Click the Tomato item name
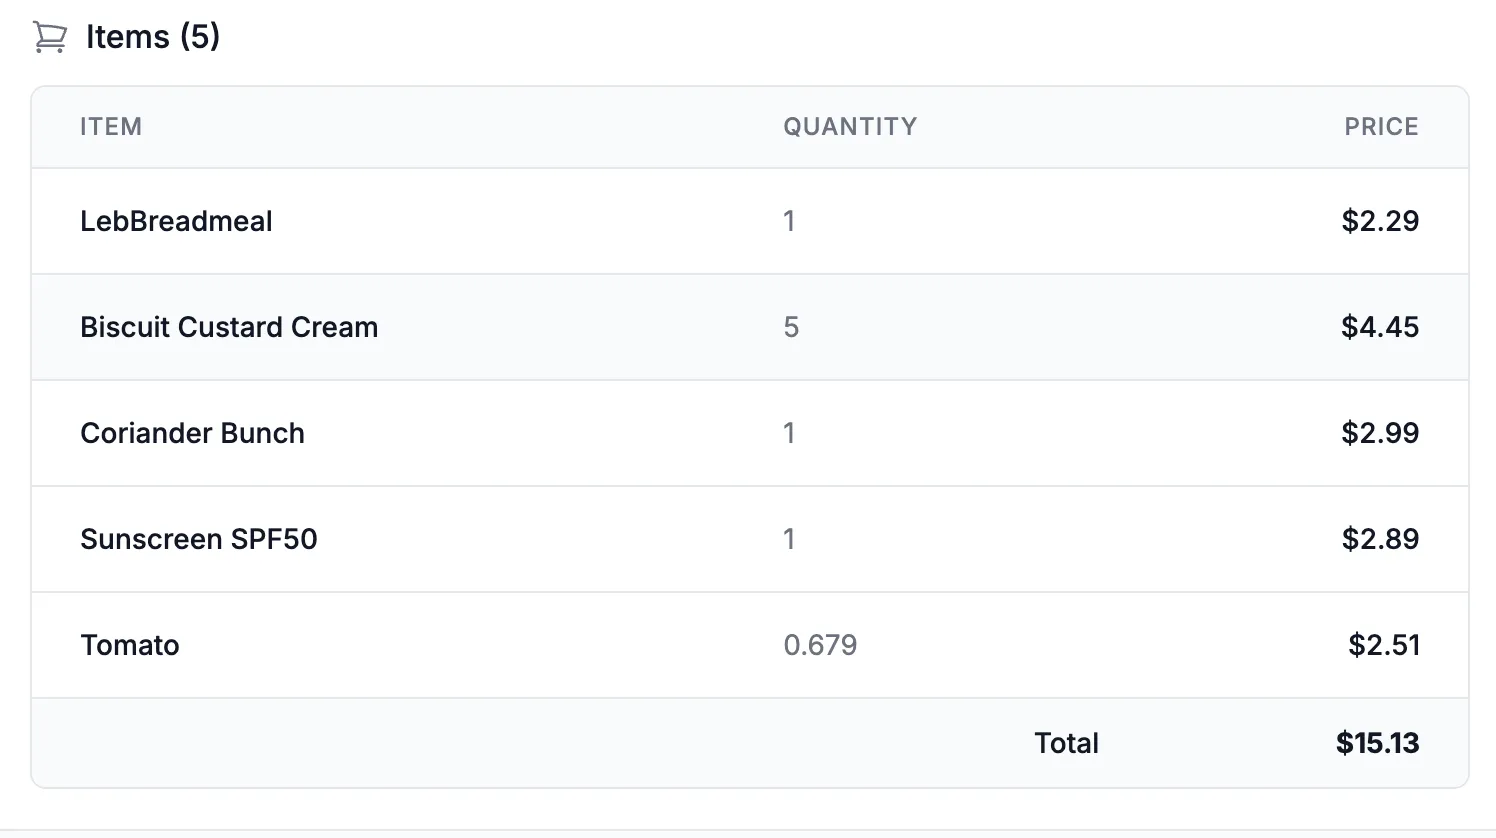This screenshot has width=1496, height=838. pyautogui.click(x=130, y=645)
